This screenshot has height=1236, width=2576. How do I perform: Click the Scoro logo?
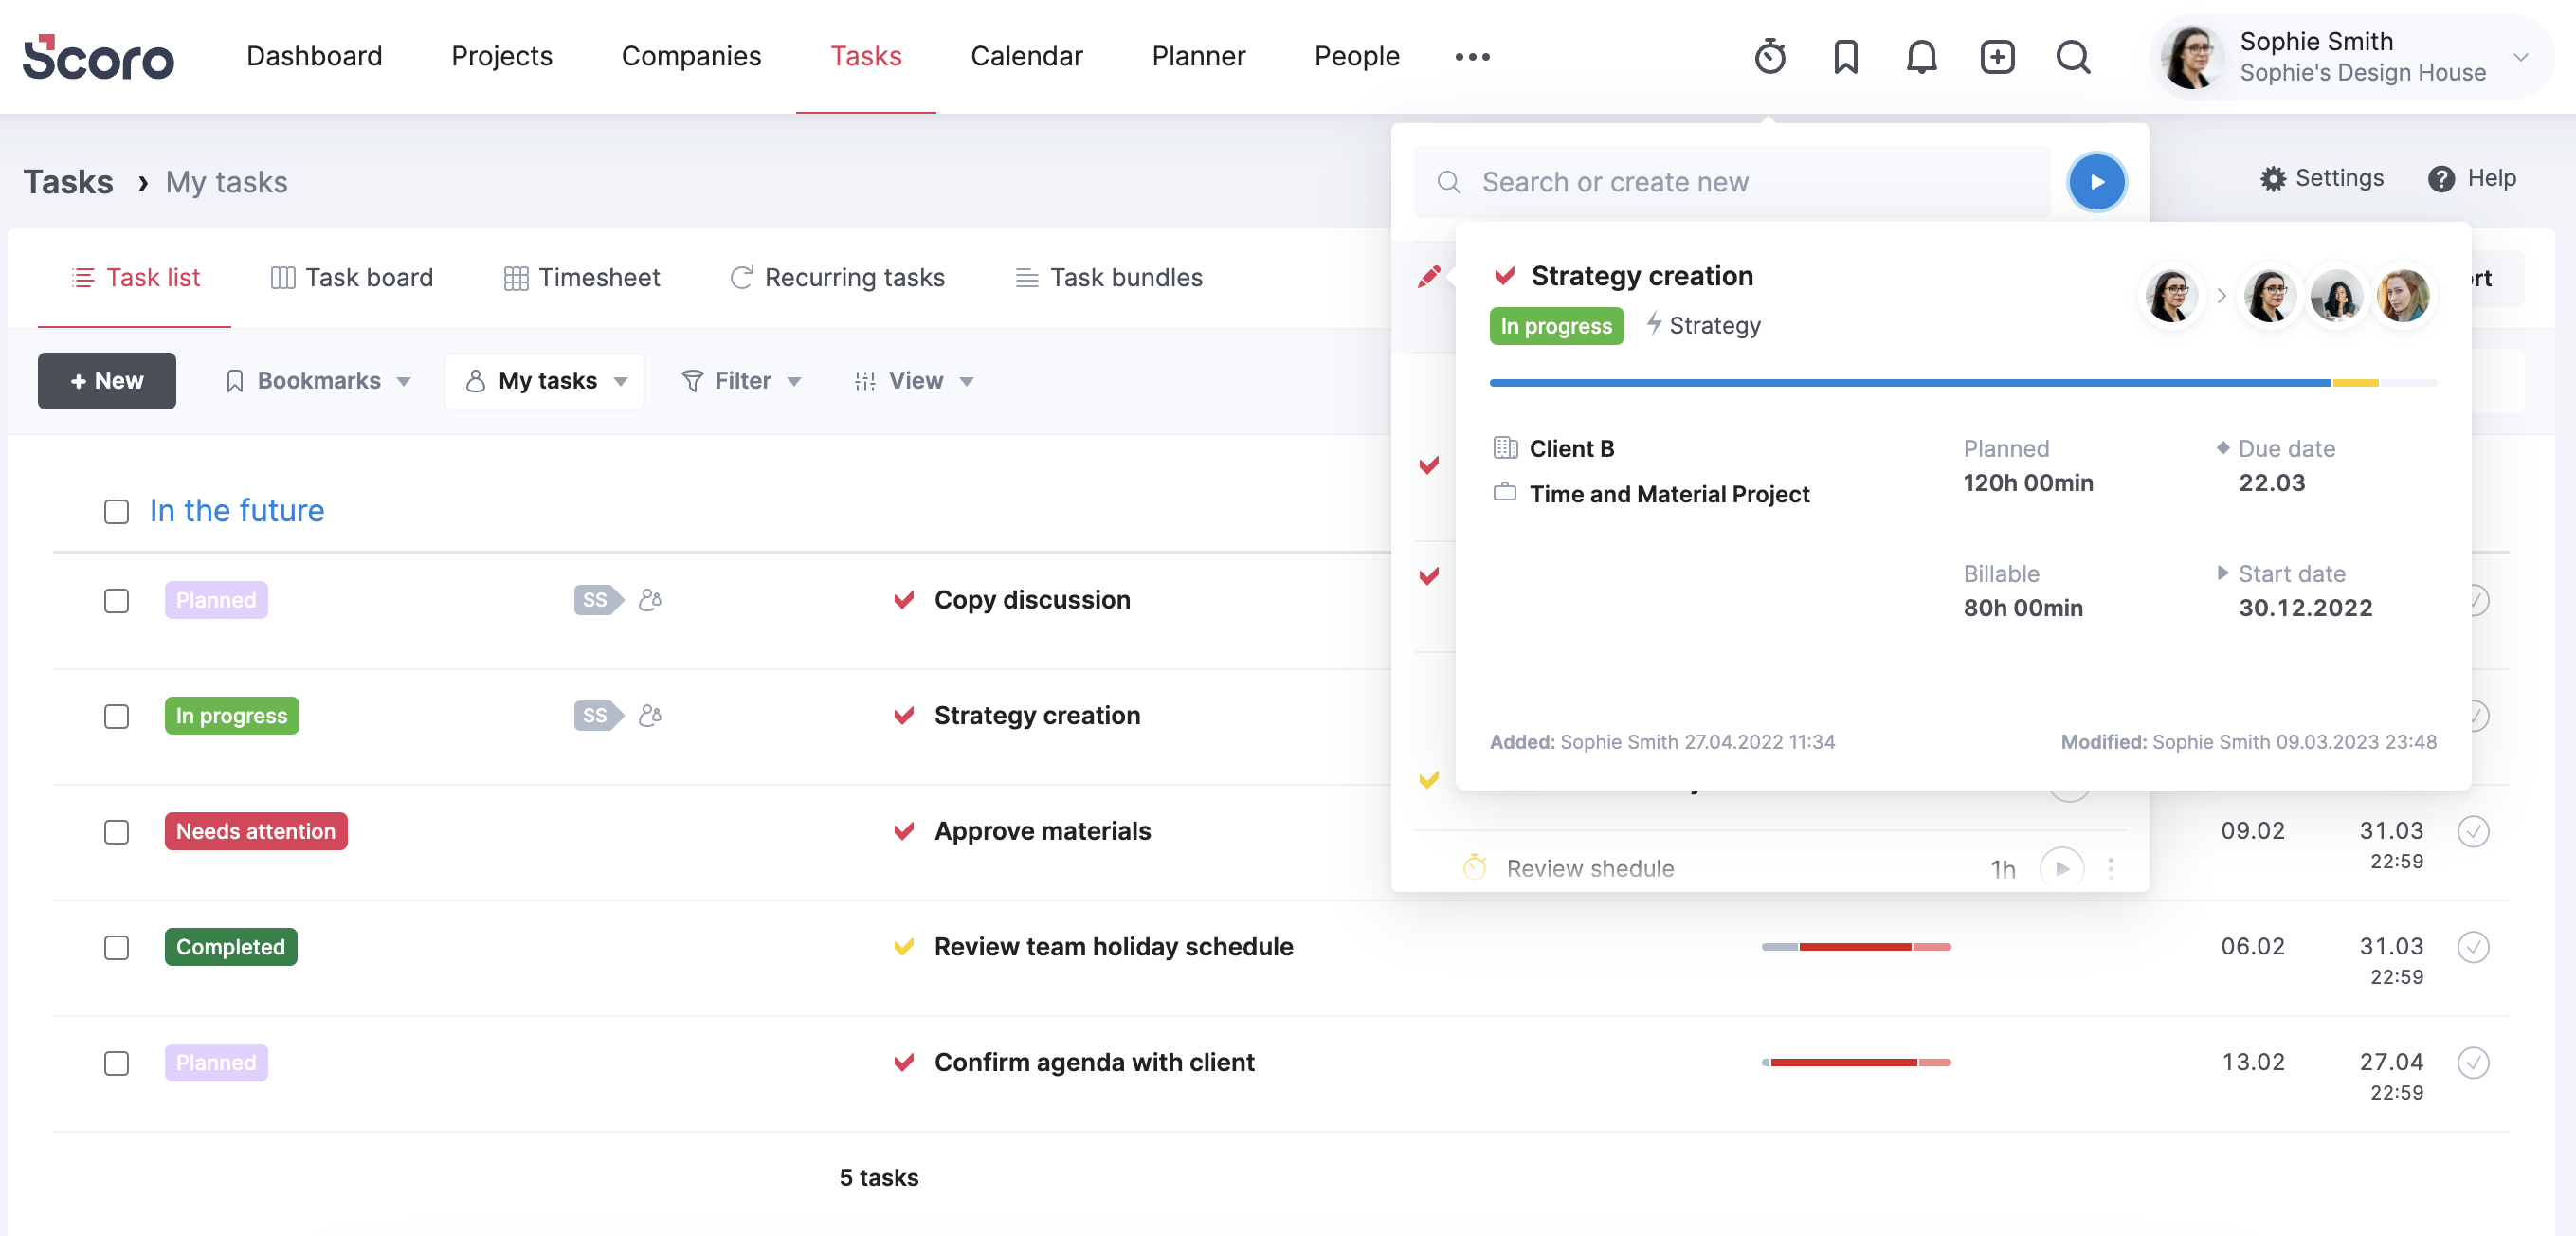point(98,57)
